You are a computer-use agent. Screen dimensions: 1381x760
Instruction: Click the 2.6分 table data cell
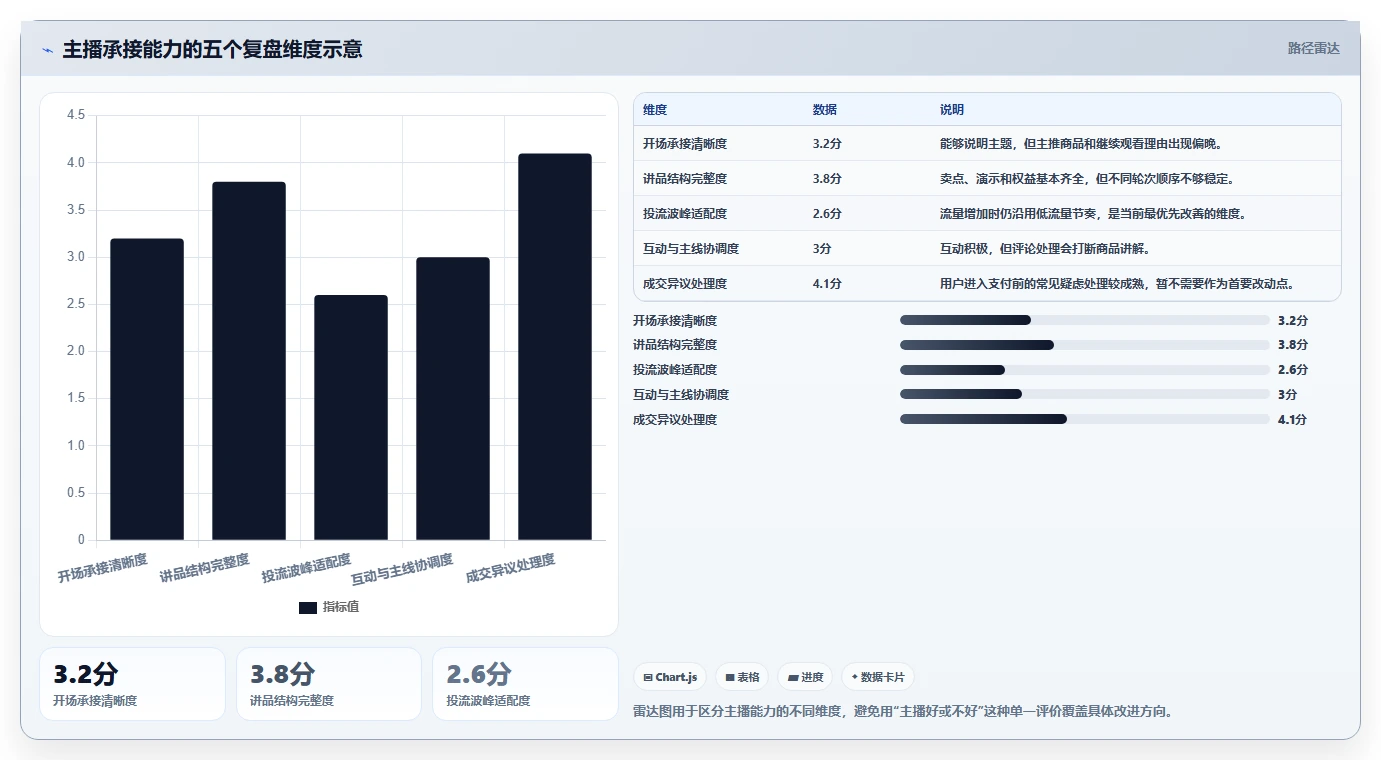click(827, 214)
